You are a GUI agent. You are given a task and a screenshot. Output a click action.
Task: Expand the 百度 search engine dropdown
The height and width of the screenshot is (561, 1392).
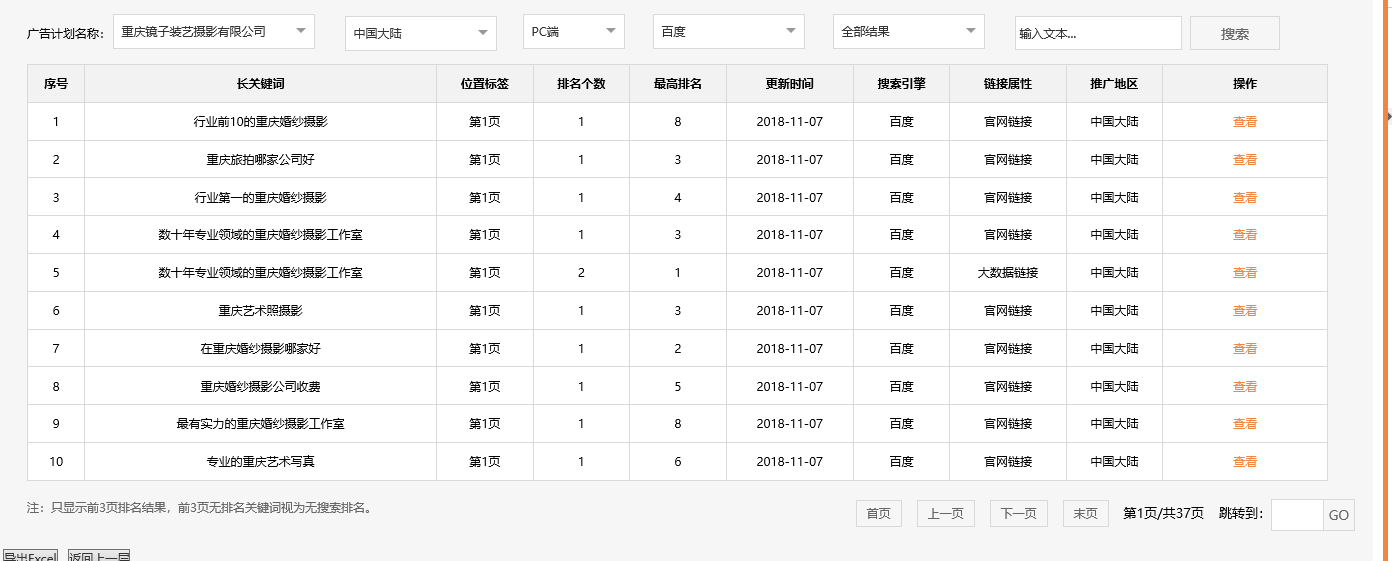point(729,32)
